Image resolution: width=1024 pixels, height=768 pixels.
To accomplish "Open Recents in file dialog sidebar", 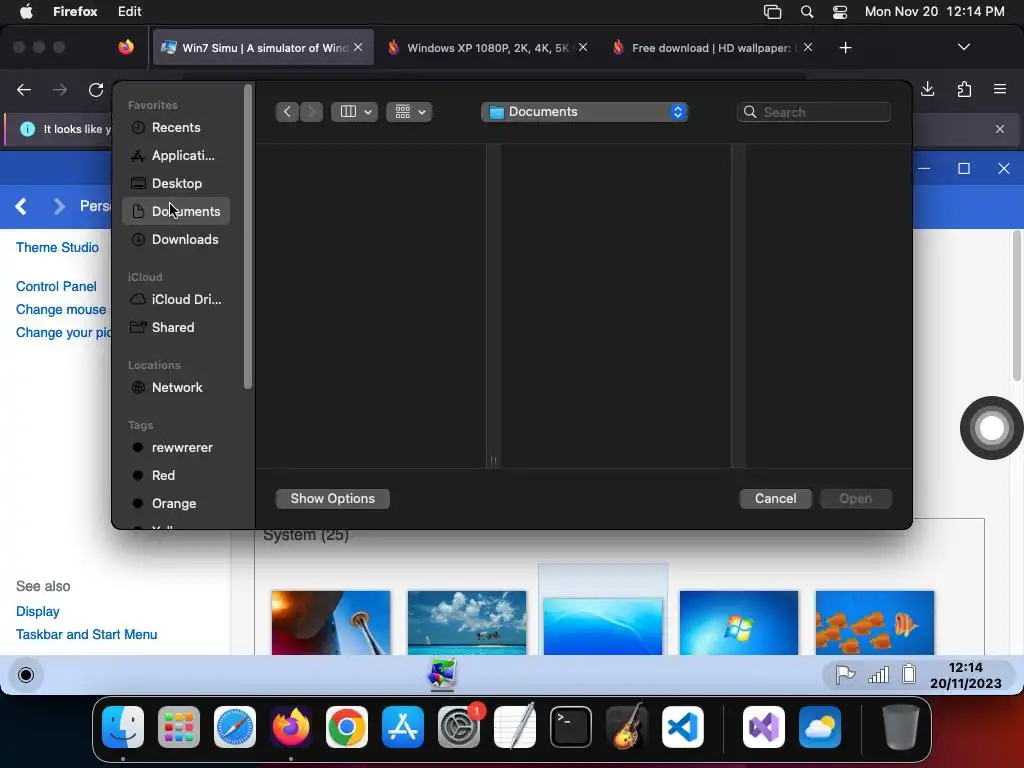I will [175, 127].
